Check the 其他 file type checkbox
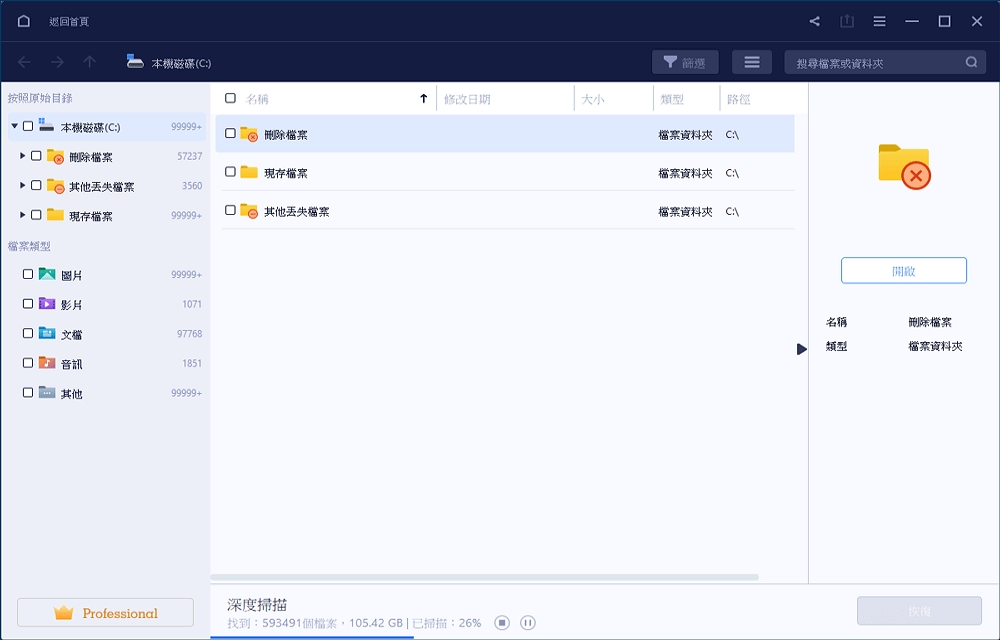 coord(28,392)
